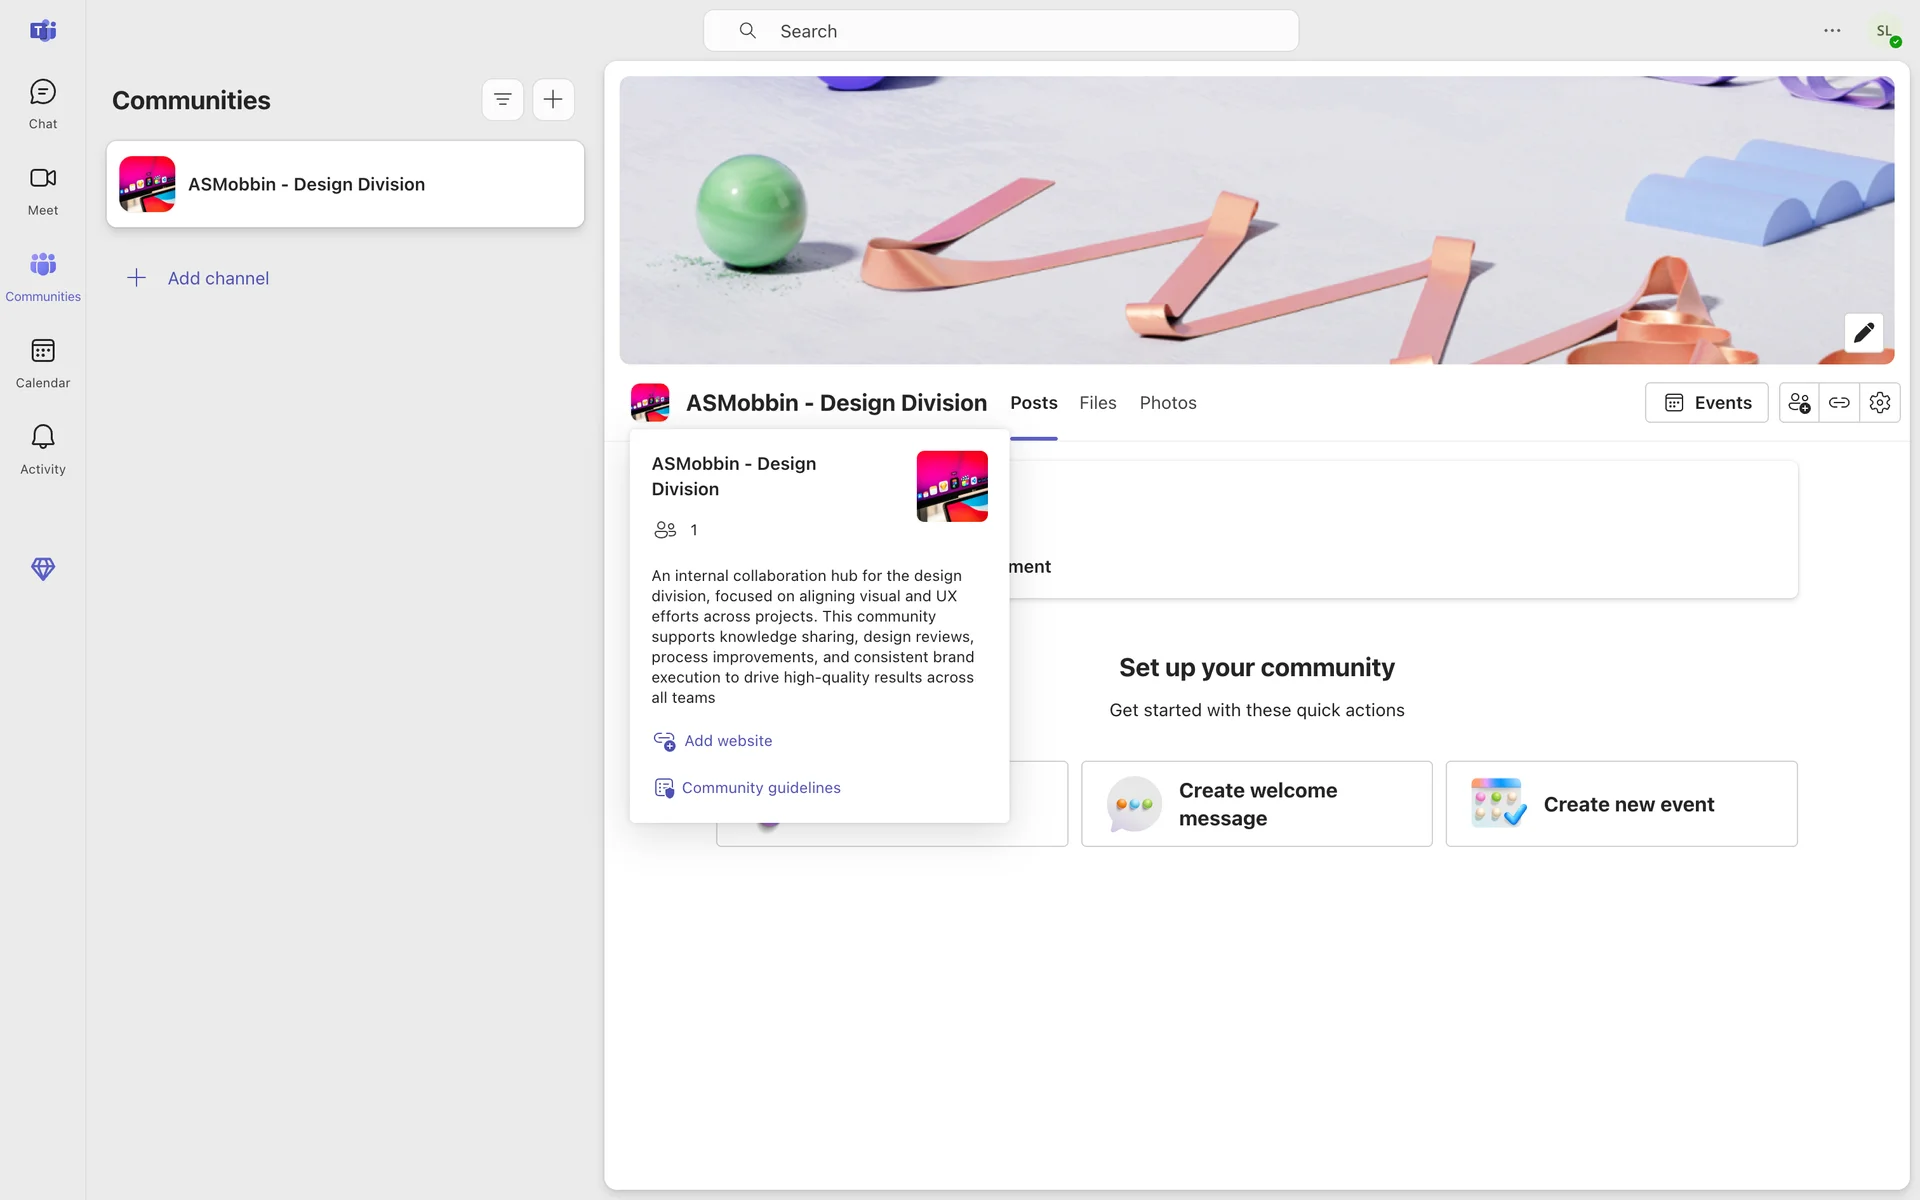
Task: Edit the banner with pencil icon
Action: 1863,333
